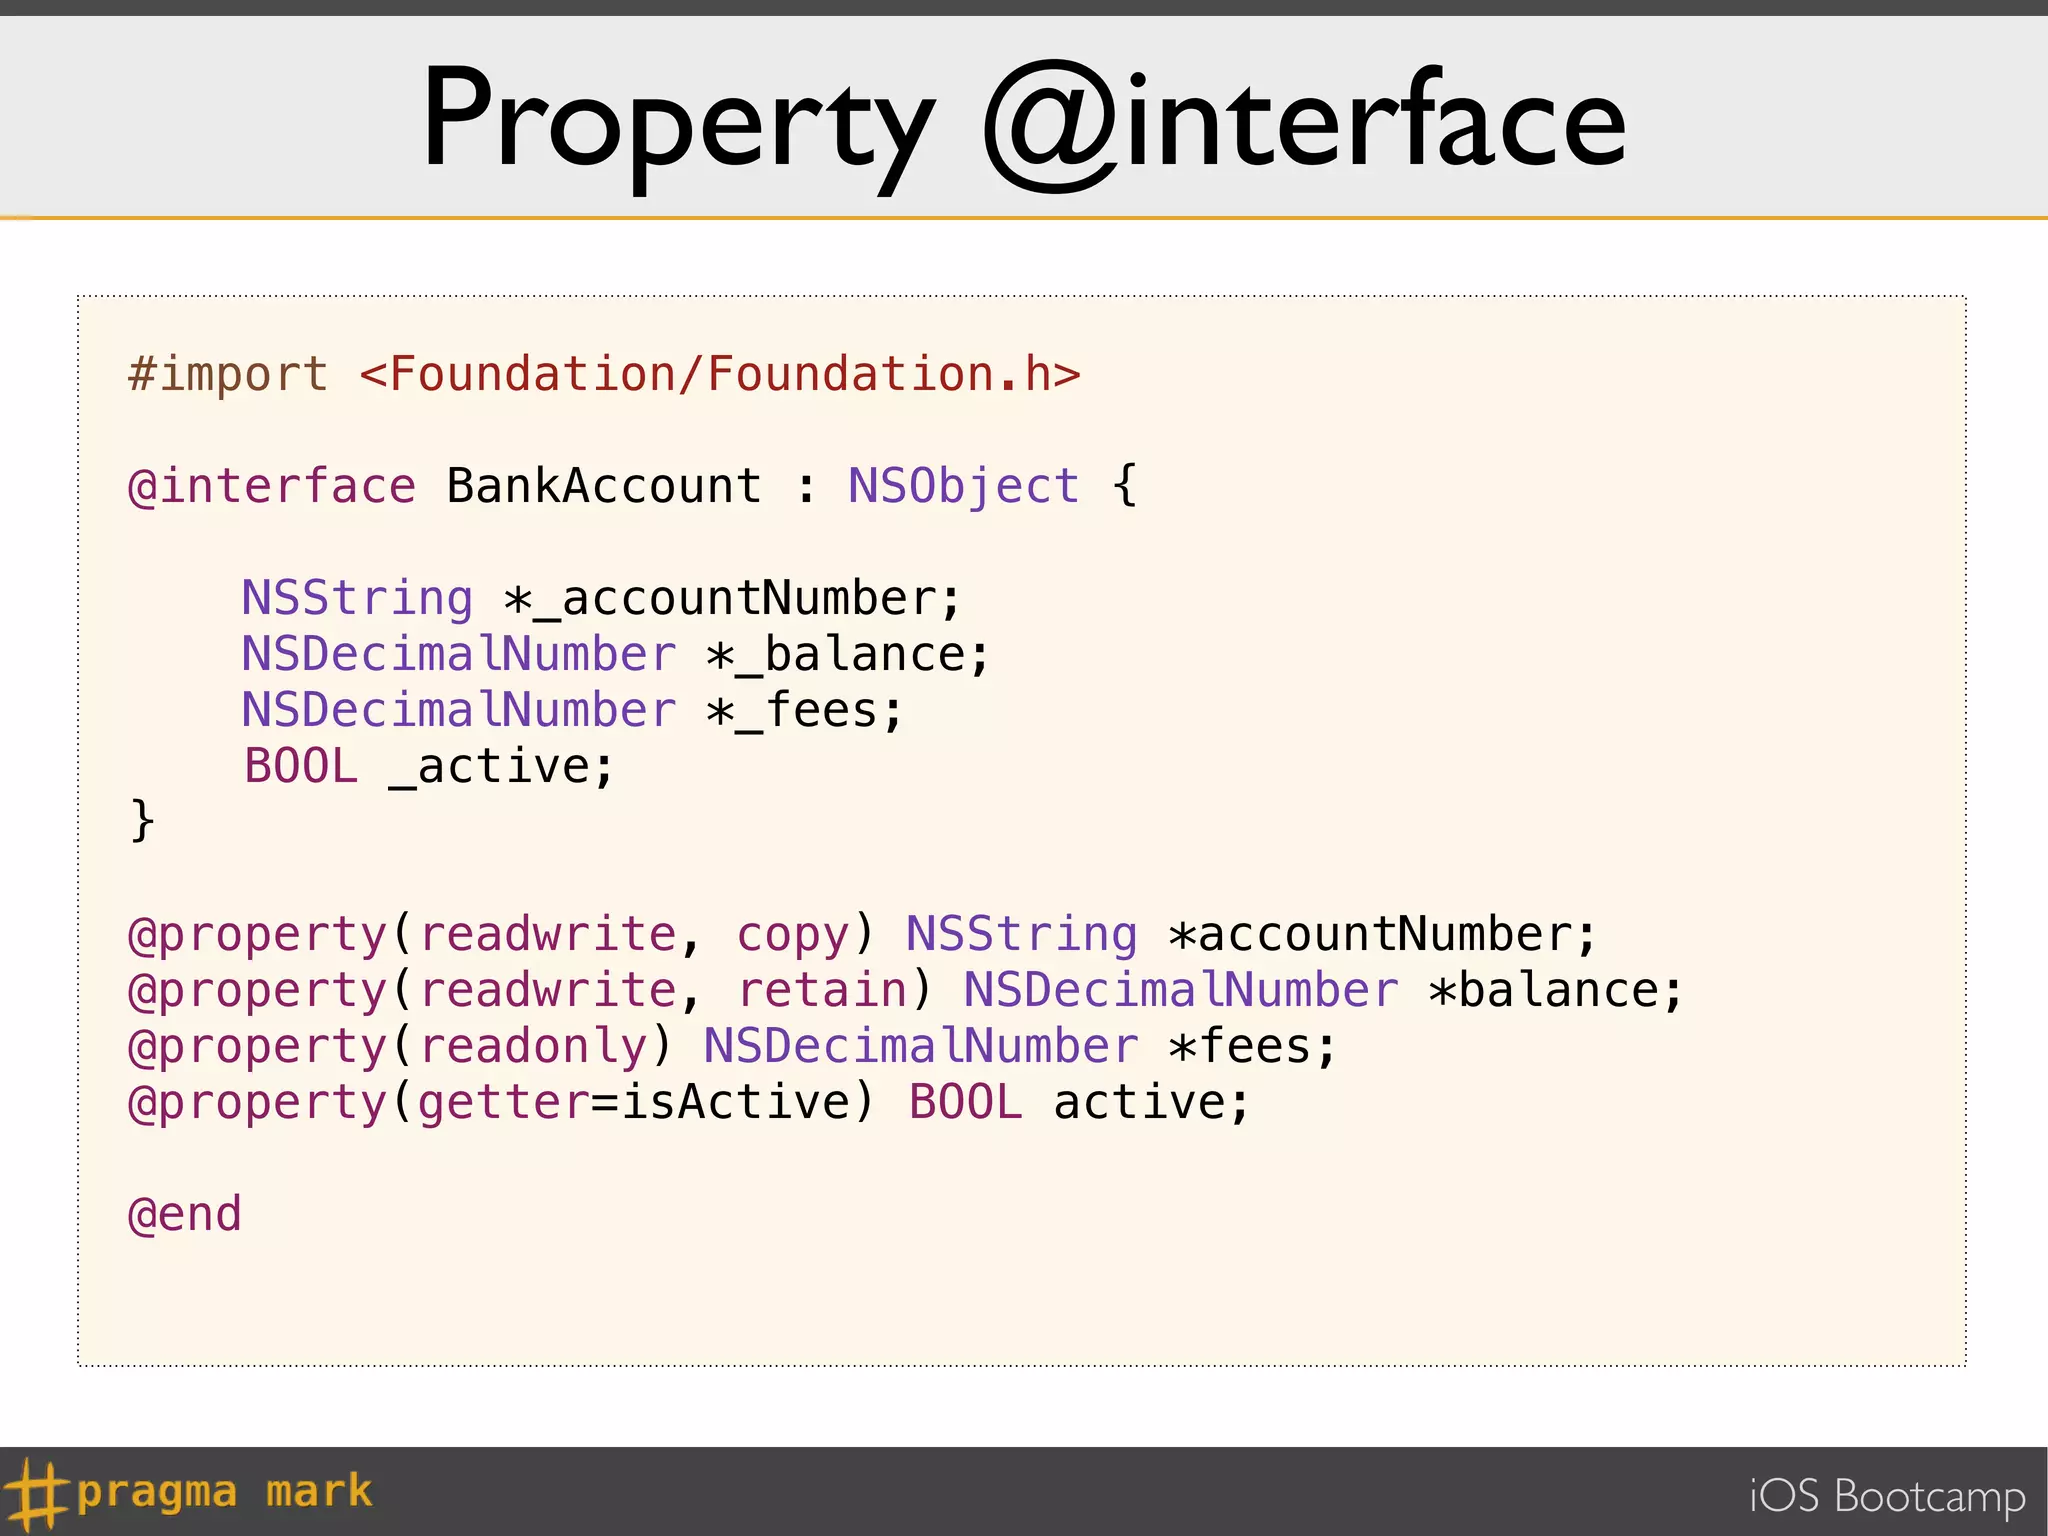Click the "NSObject" superclass name

point(964,488)
